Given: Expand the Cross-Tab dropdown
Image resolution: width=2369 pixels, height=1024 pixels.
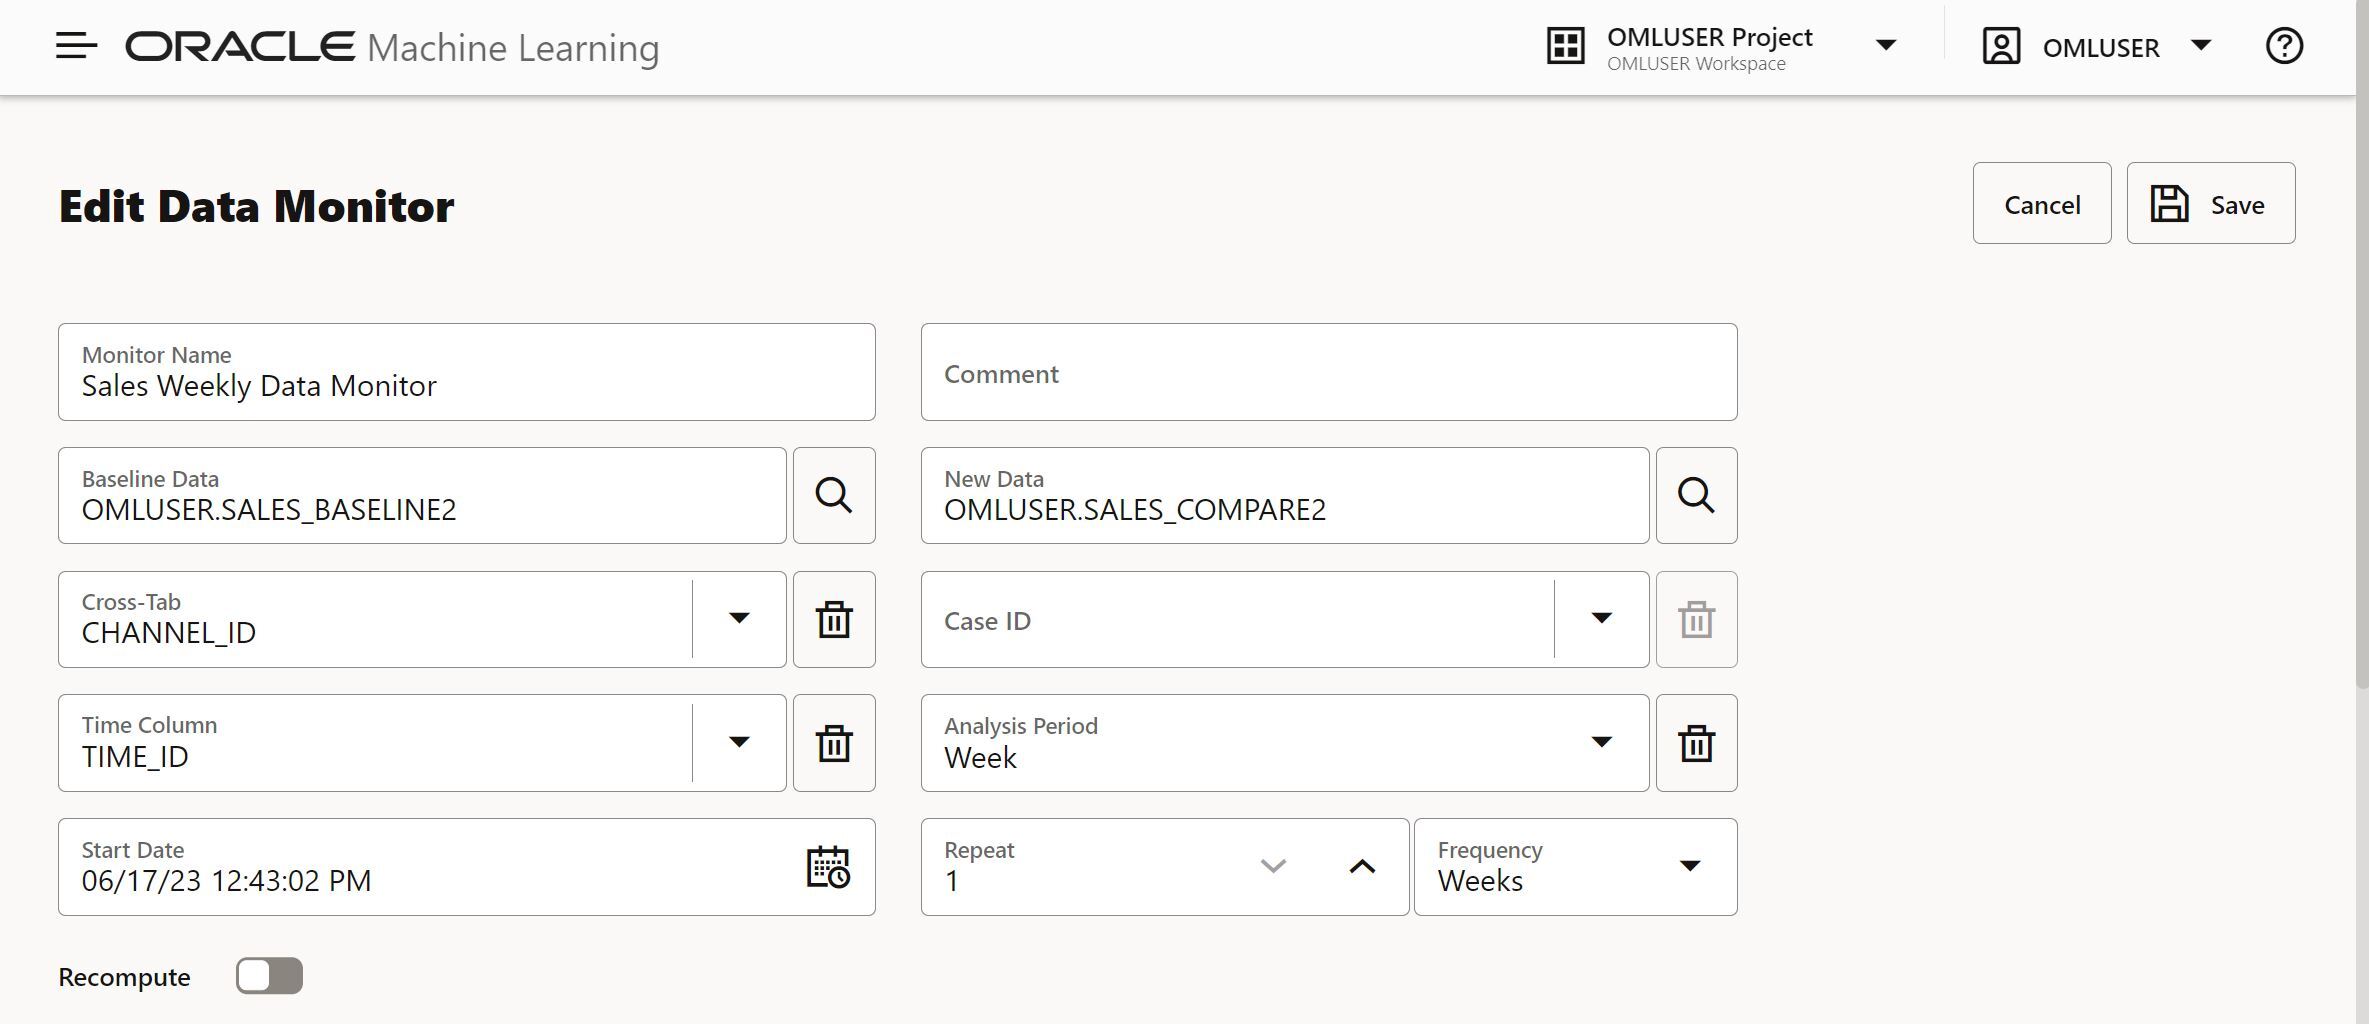Looking at the screenshot, I should 739,619.
